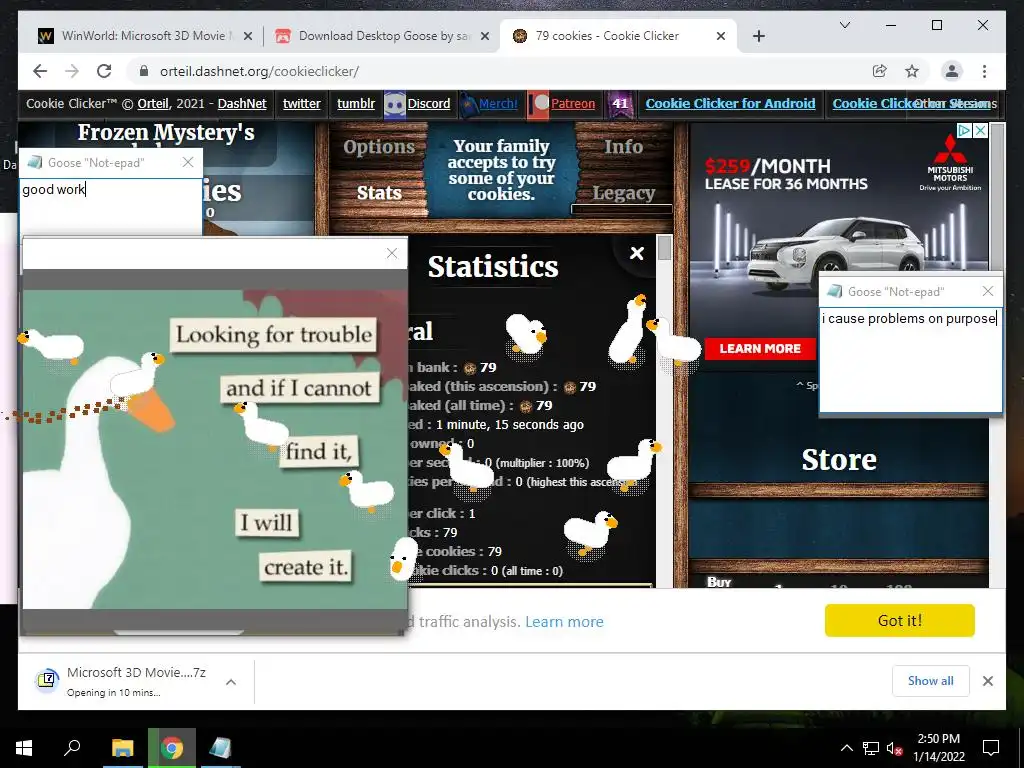Switch to WinWorld Microsoft 3D Movie tab
Screen dimensions: 1024x768
click(x=144, y=36)
